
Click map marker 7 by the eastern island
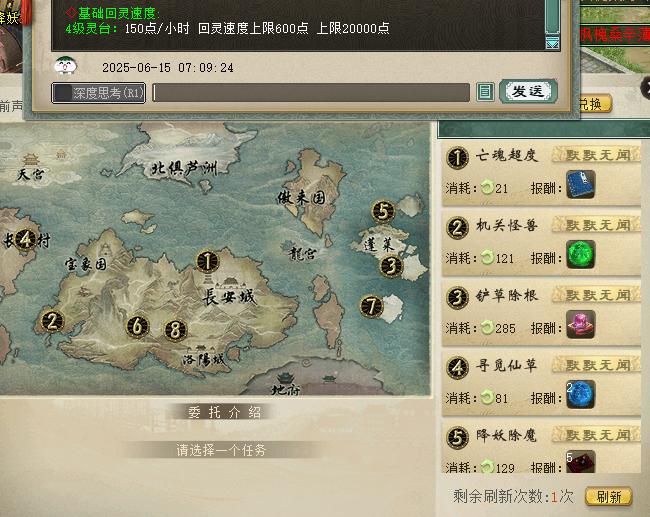pos(371,306)
